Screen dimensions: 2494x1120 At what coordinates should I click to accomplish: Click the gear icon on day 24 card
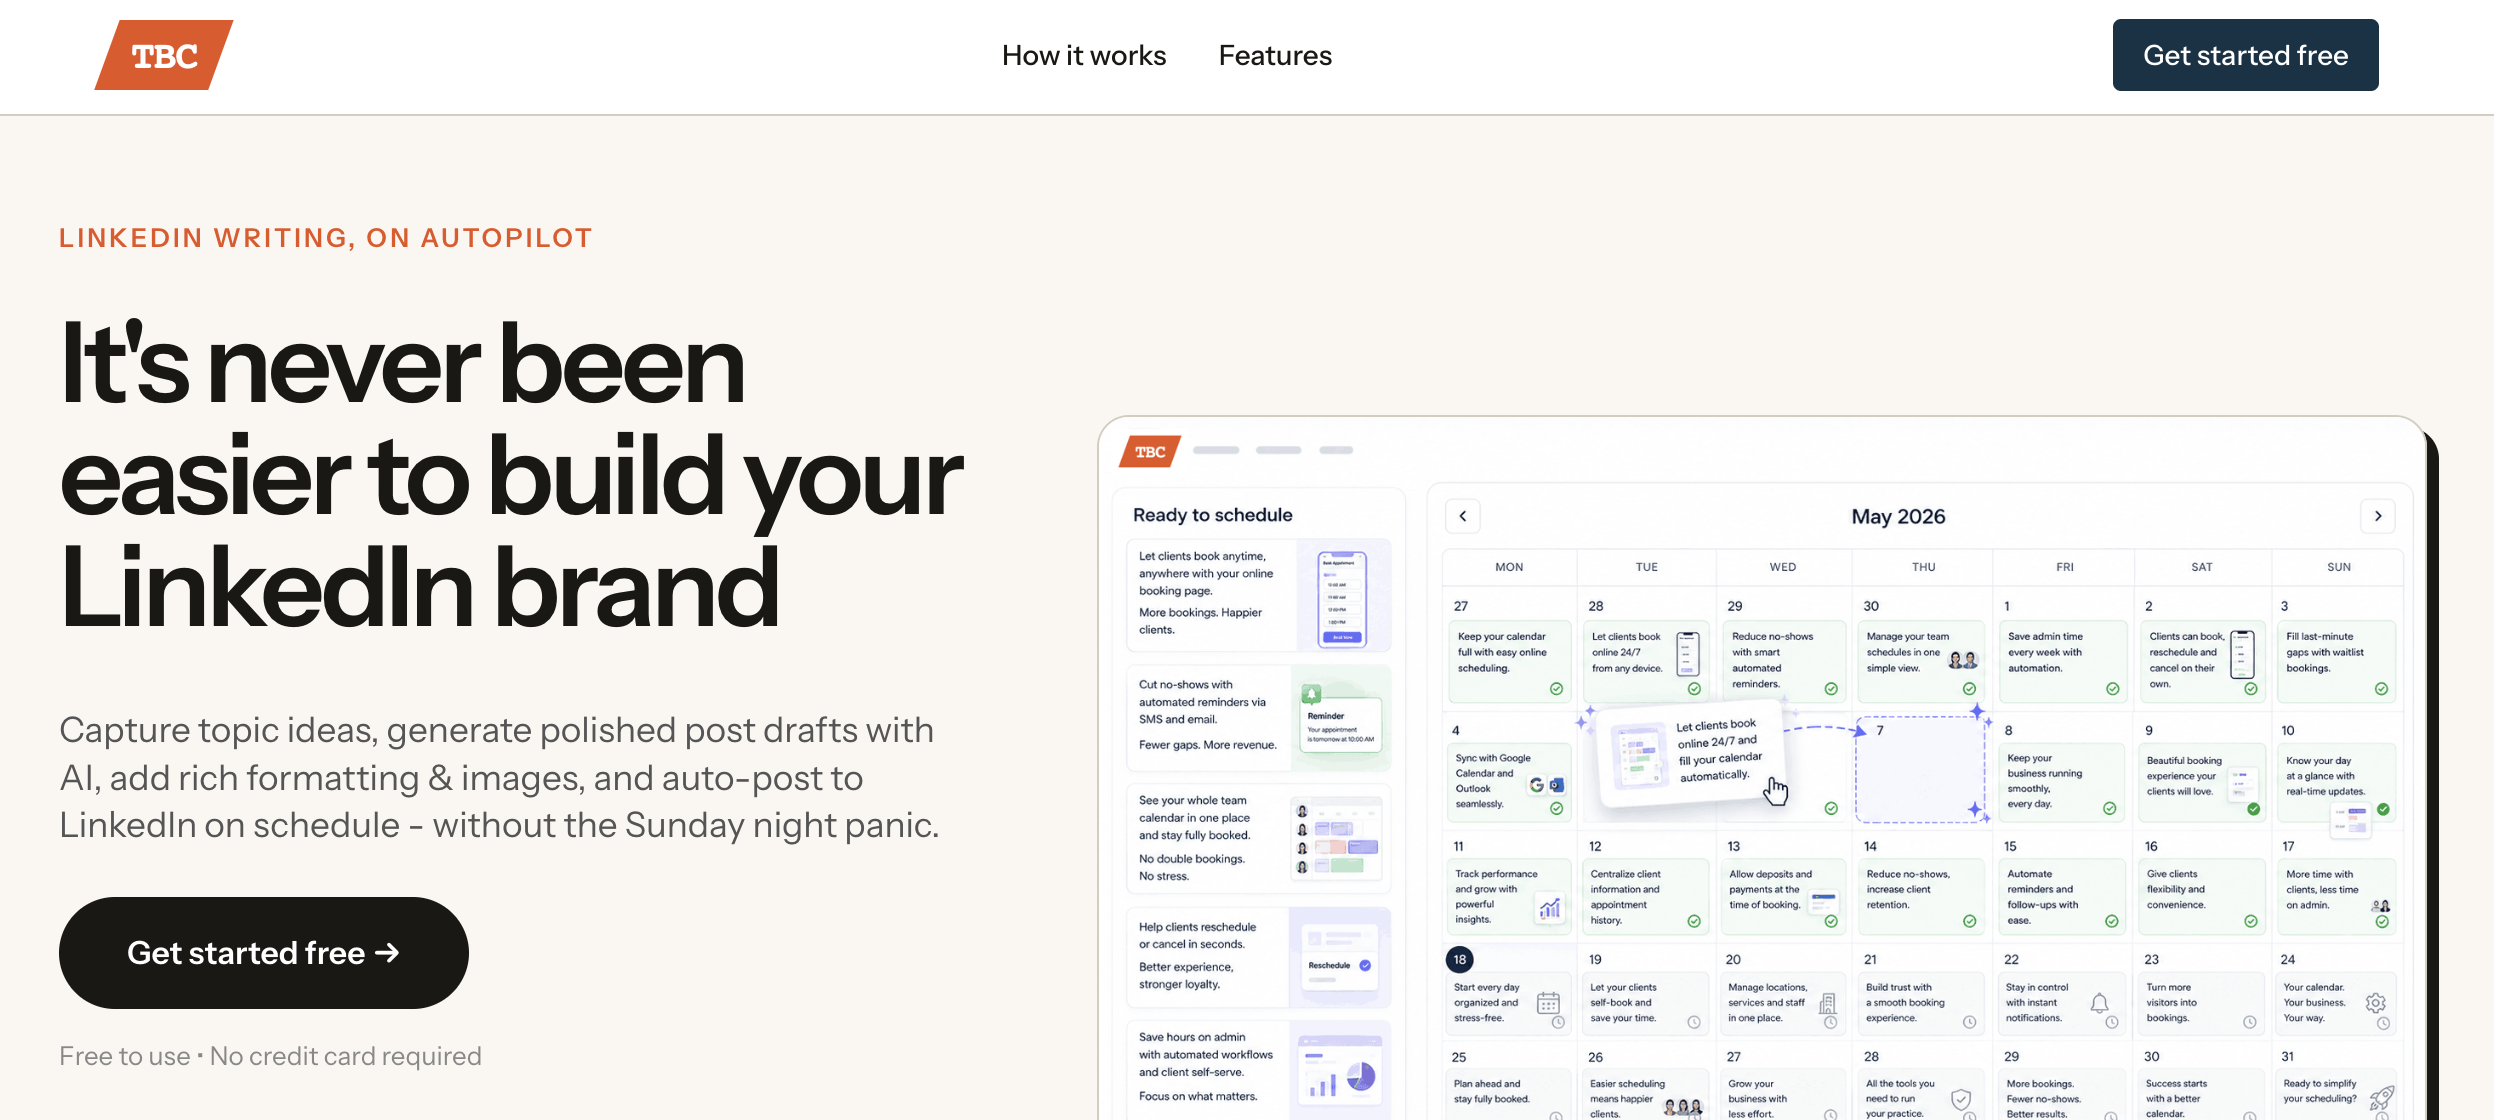[2376, 1003]
